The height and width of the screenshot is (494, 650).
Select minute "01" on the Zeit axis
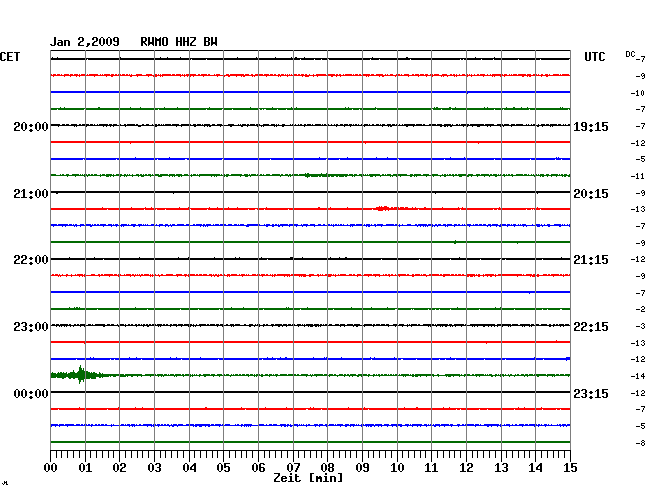(x=85, y=468)
